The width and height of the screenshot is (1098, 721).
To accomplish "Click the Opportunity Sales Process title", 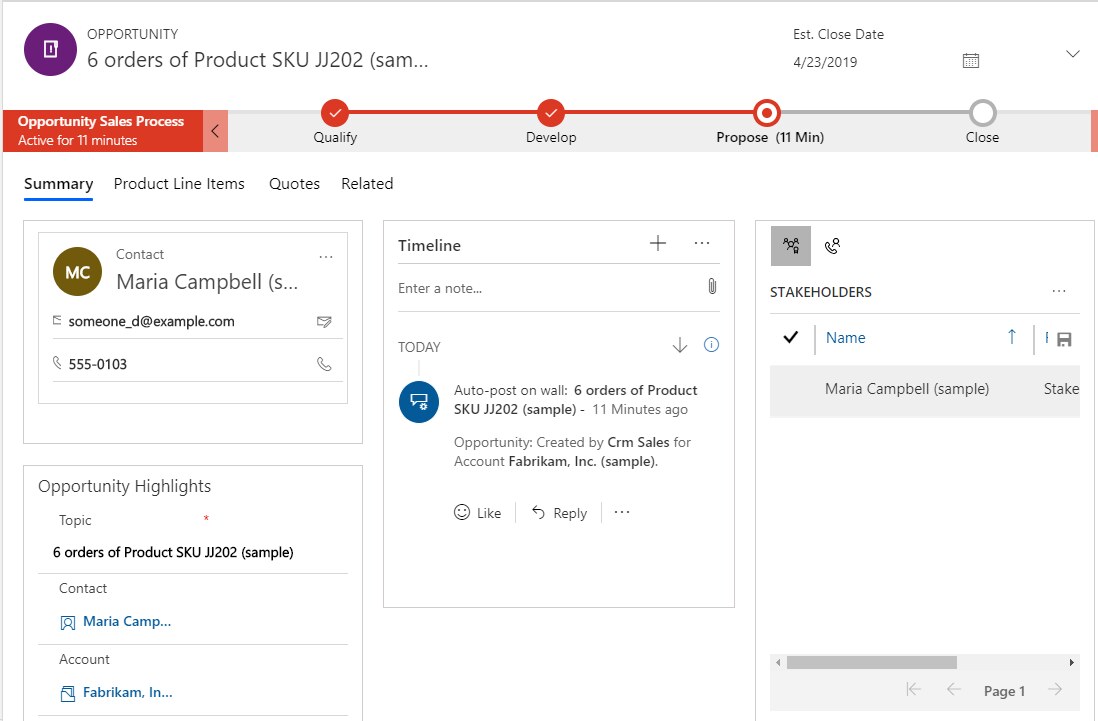I will pos(101,121).
